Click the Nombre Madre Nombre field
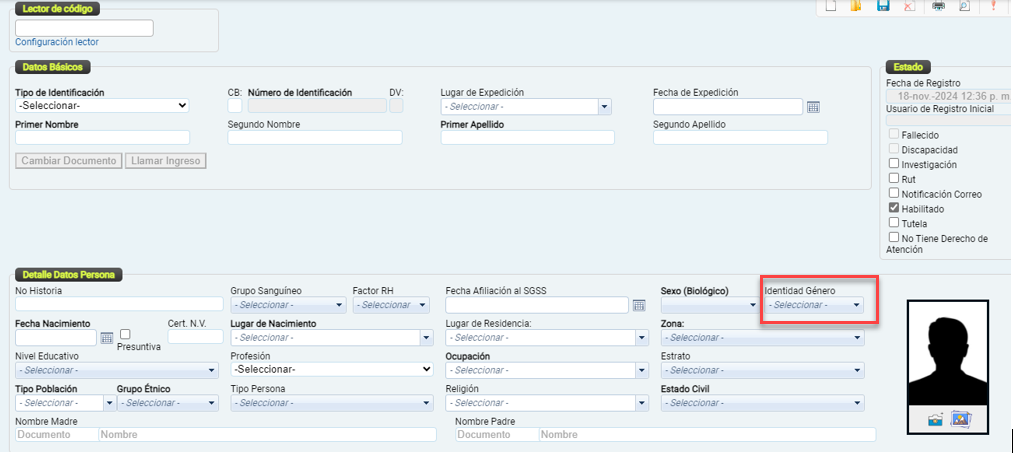The image size is (1013, 457). pos(267,434)
